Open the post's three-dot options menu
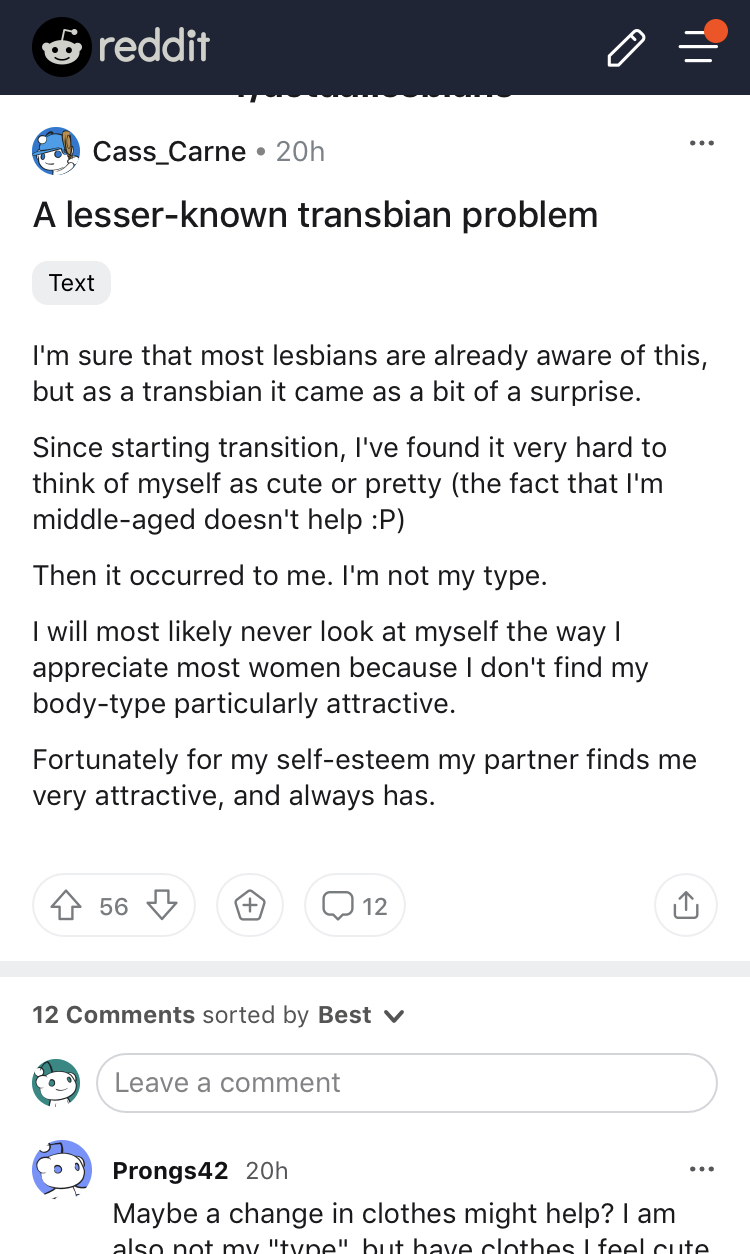 coord(702,144)
